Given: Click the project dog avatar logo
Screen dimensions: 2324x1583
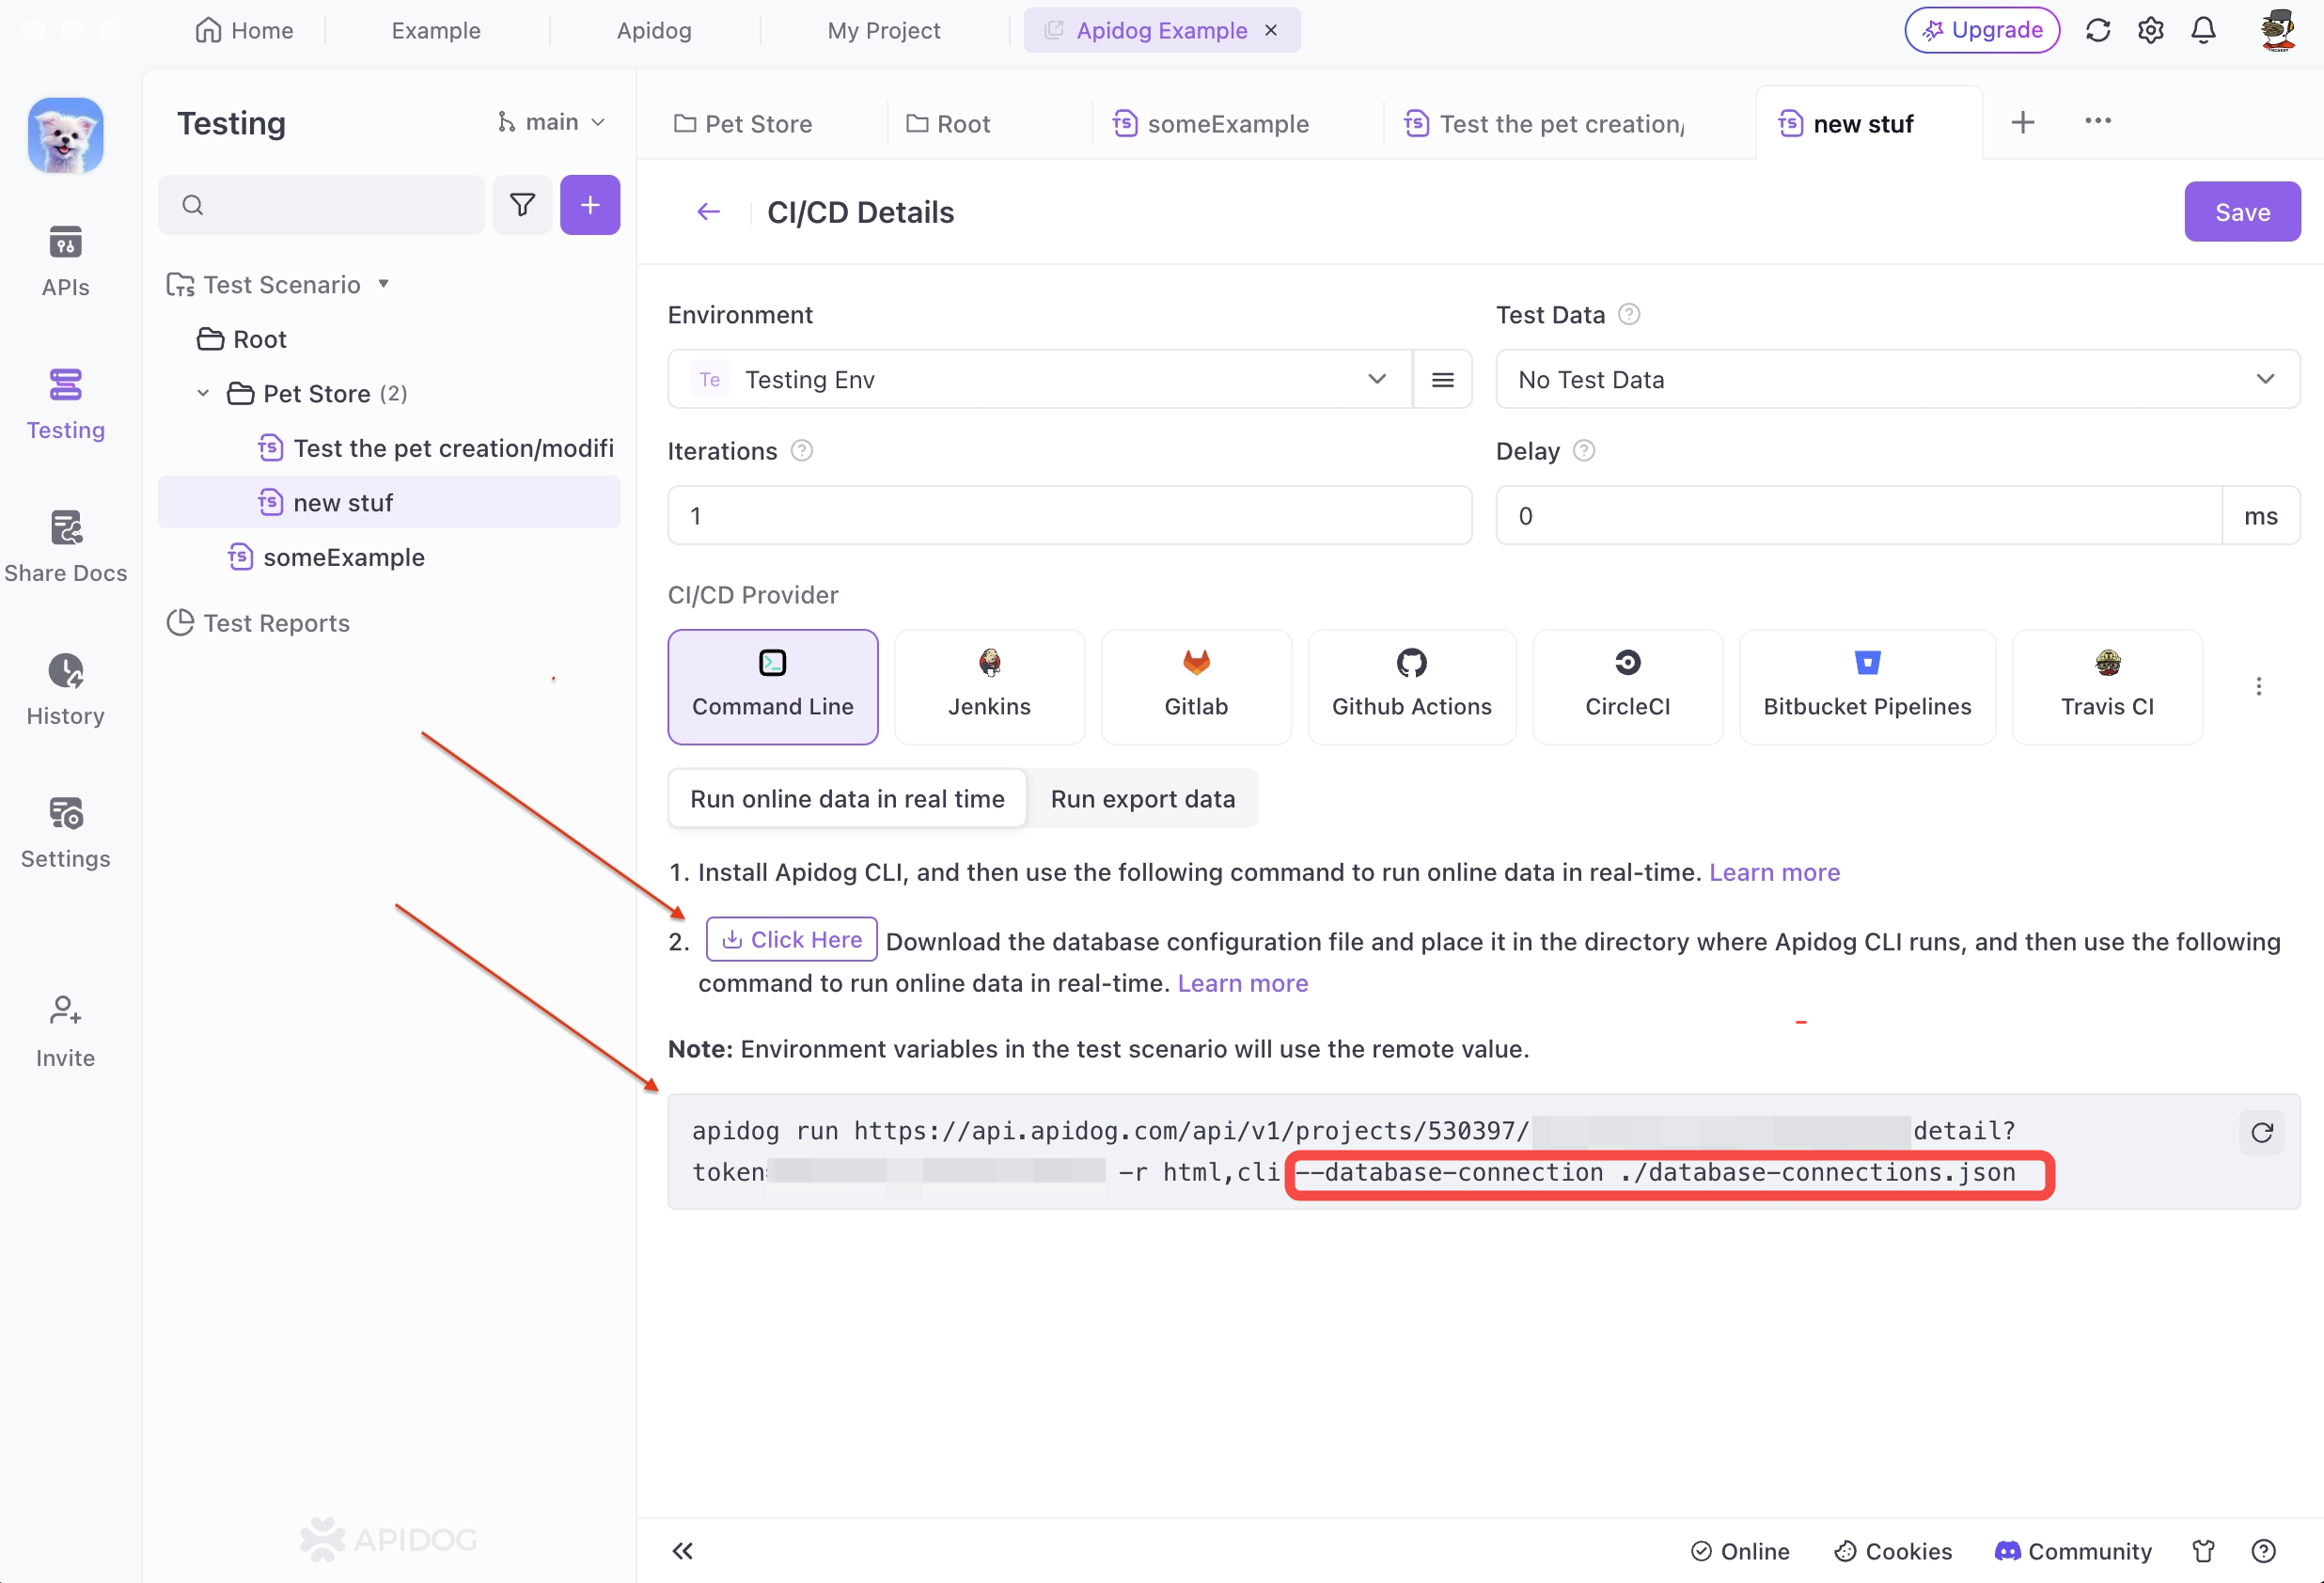Looking at the screenshot, I should coord(65,135).
